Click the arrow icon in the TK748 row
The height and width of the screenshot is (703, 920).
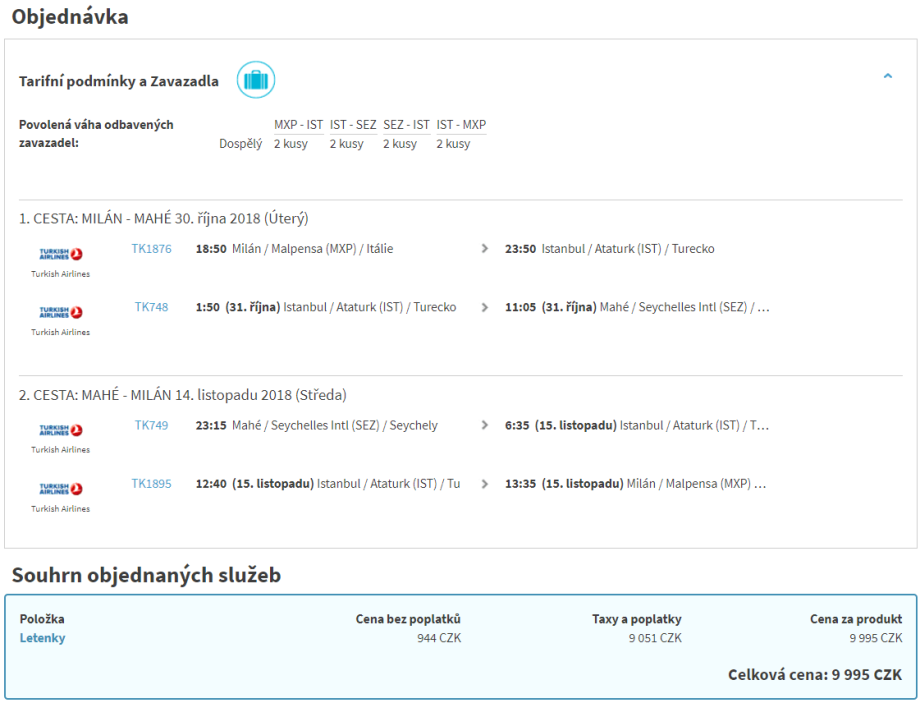pyautogui.click(x=485, y=308)
